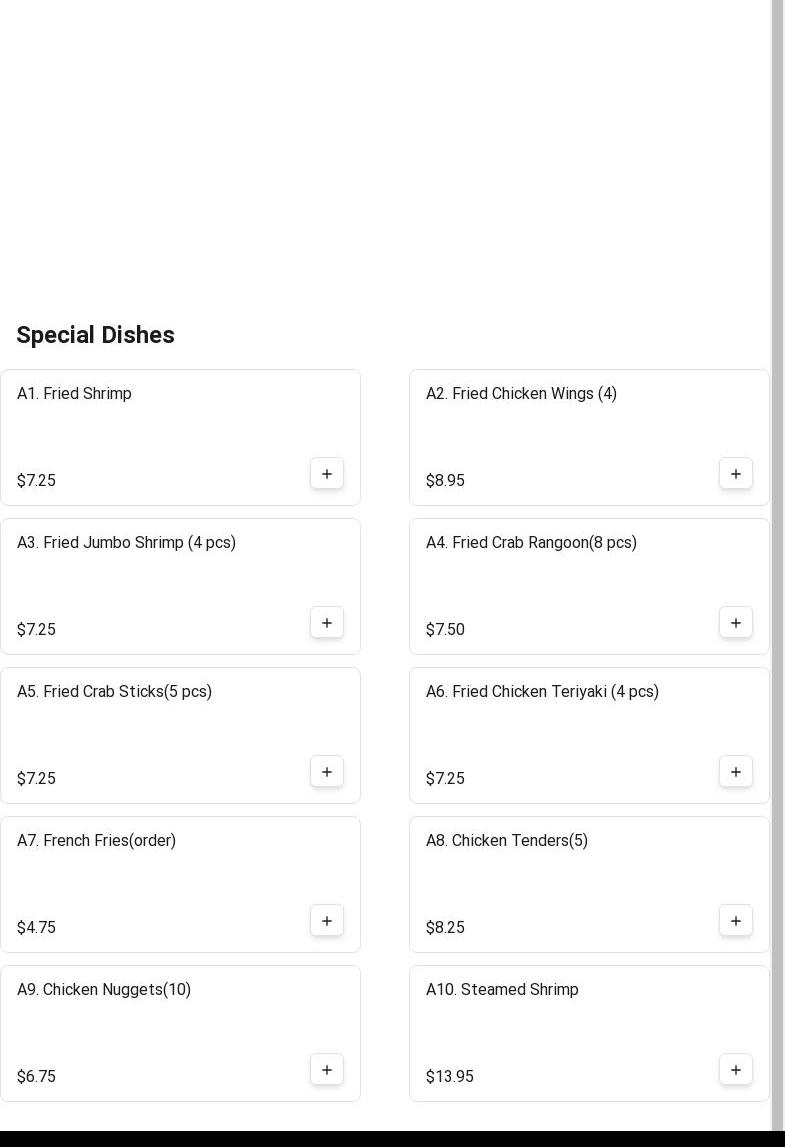Open A4. Fried Crab Rangoon(8 pcs) title
Viewport: 785px width, 1147px height.
tap(531, 543)
